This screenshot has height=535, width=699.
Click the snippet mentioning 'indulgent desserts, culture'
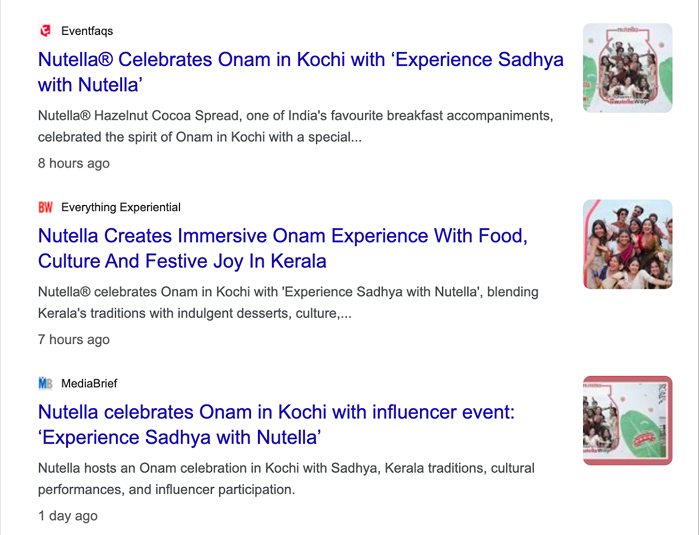point(288,303)
